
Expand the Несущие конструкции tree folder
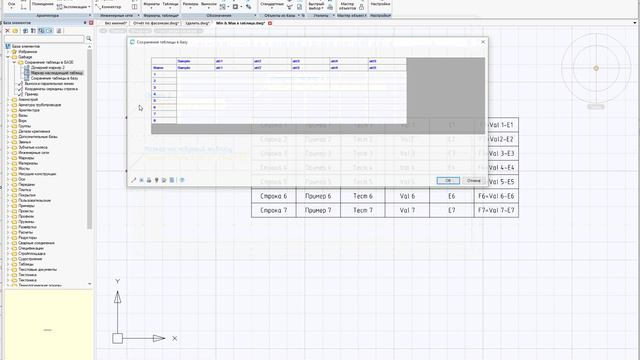[8, 174]
